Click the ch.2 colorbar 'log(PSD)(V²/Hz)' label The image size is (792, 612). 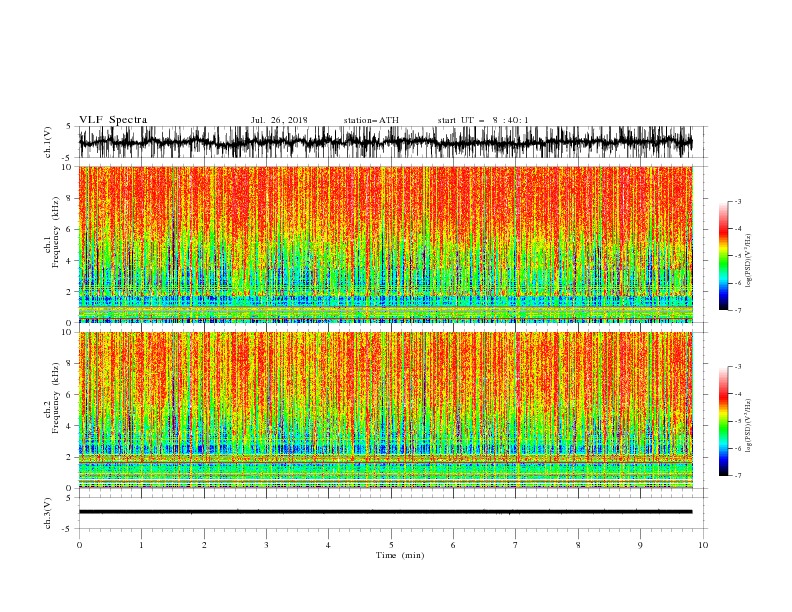click(x=749, y=425)
